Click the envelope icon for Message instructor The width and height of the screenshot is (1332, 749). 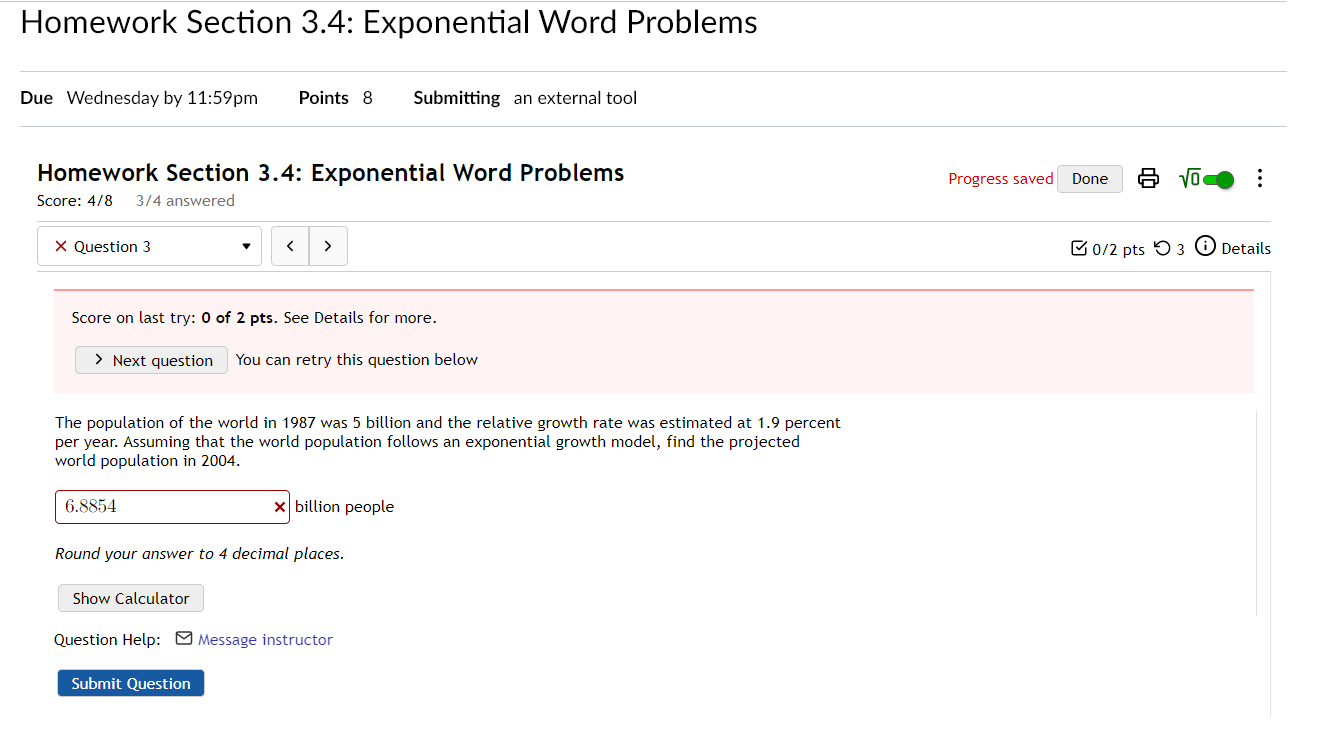(x=183, y=638)
